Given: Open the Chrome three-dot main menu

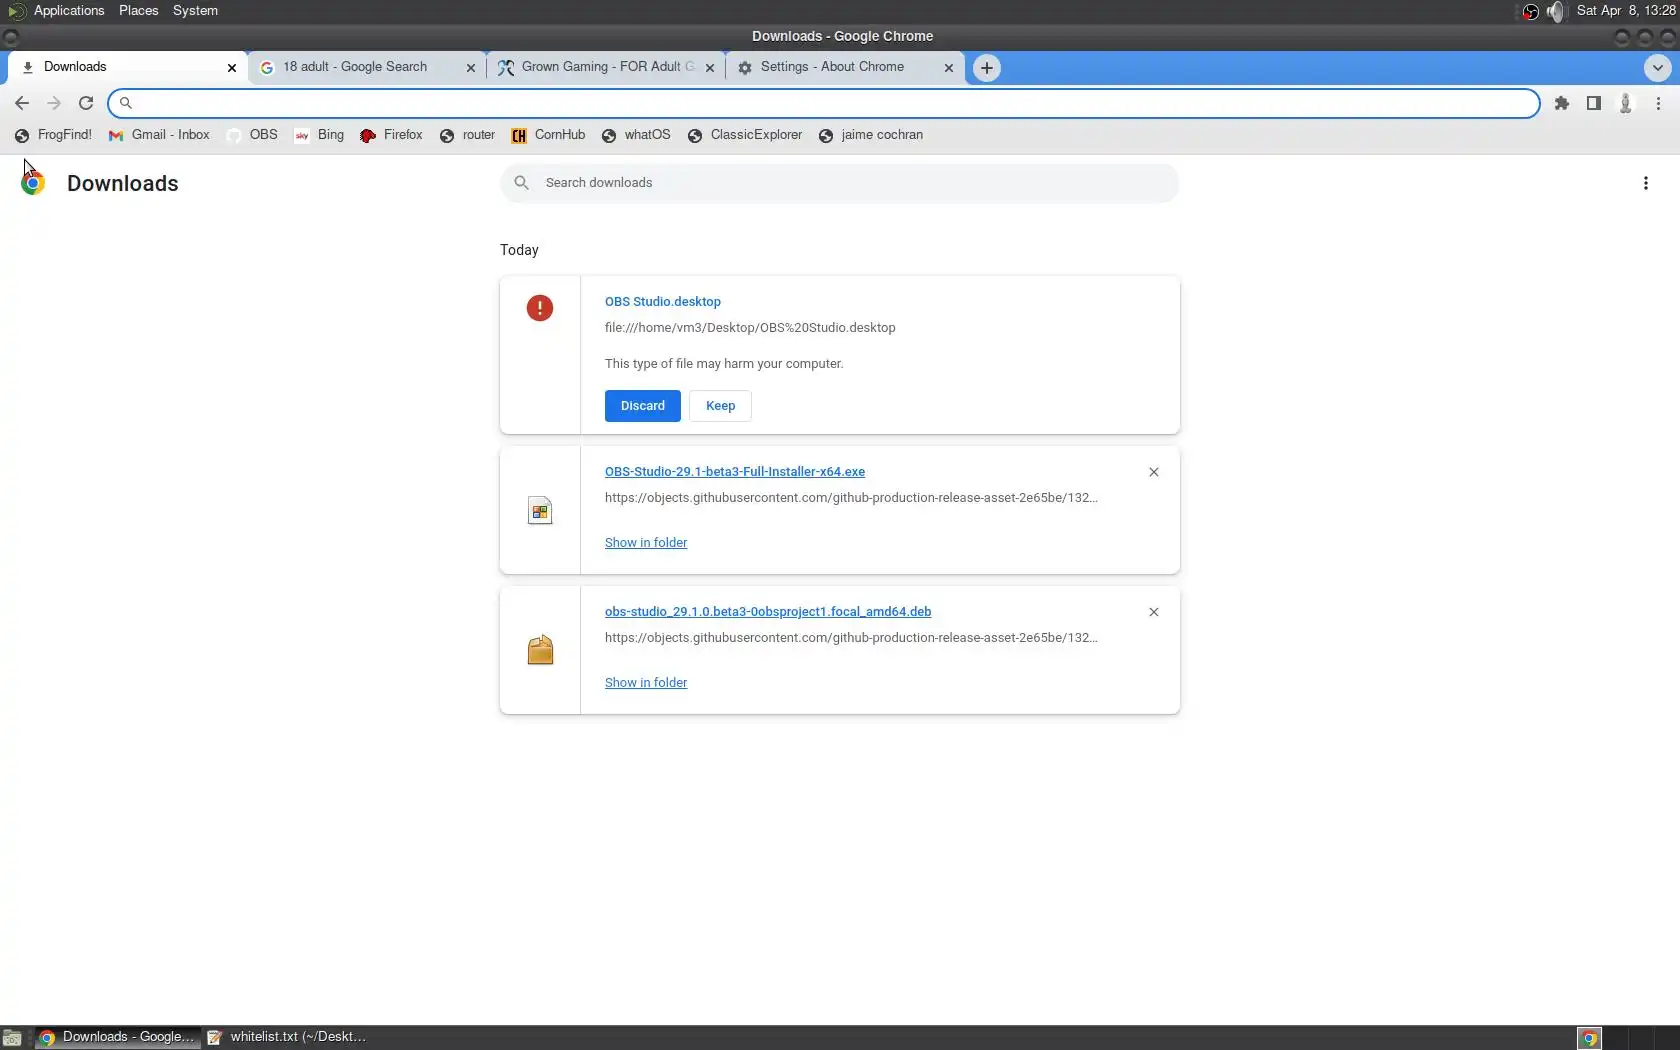Looking at the screenshot, I should point(1658,103).
